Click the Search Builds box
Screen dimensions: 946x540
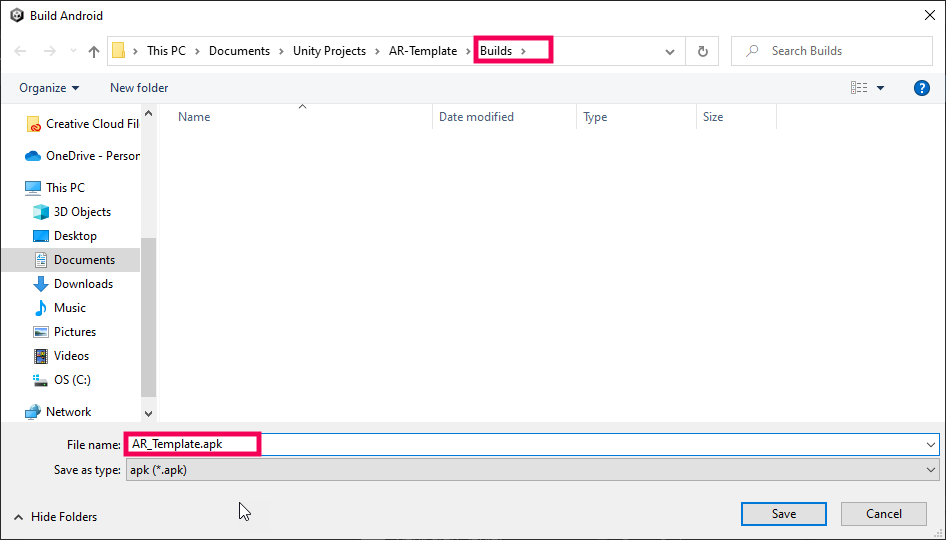[840, 51]
